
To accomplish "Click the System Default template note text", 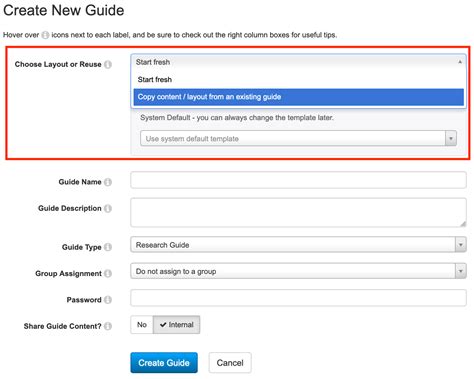I will coord(237,118).
